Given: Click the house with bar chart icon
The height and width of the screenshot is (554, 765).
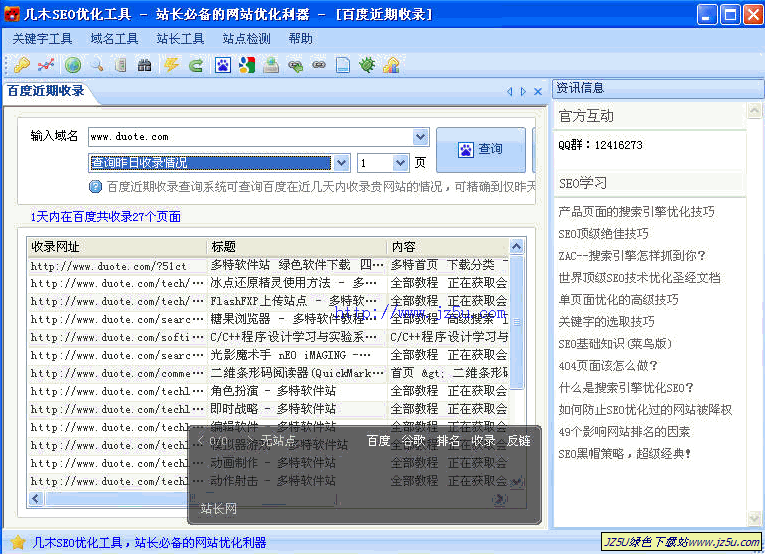Looking at the screenshot, I should click(391, 65).
